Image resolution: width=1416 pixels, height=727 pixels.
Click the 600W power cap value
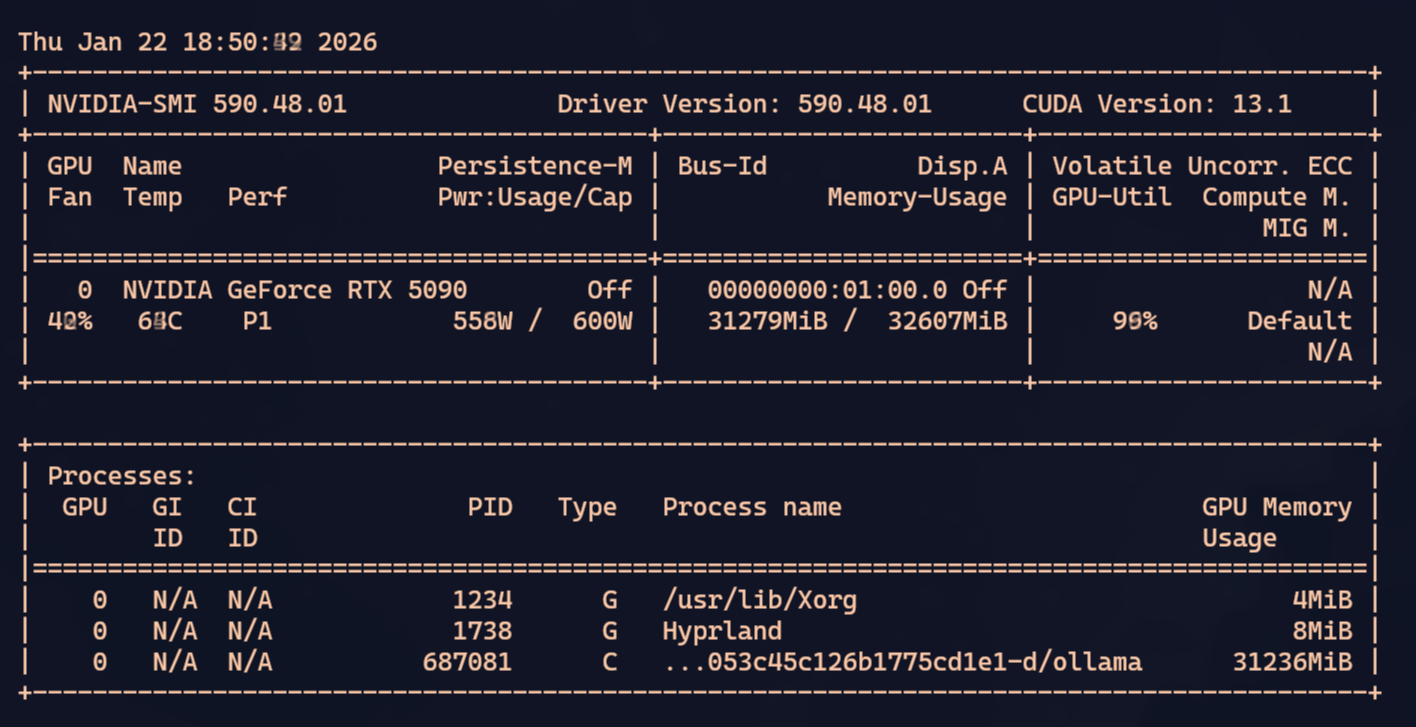click(x=602, y=321)
